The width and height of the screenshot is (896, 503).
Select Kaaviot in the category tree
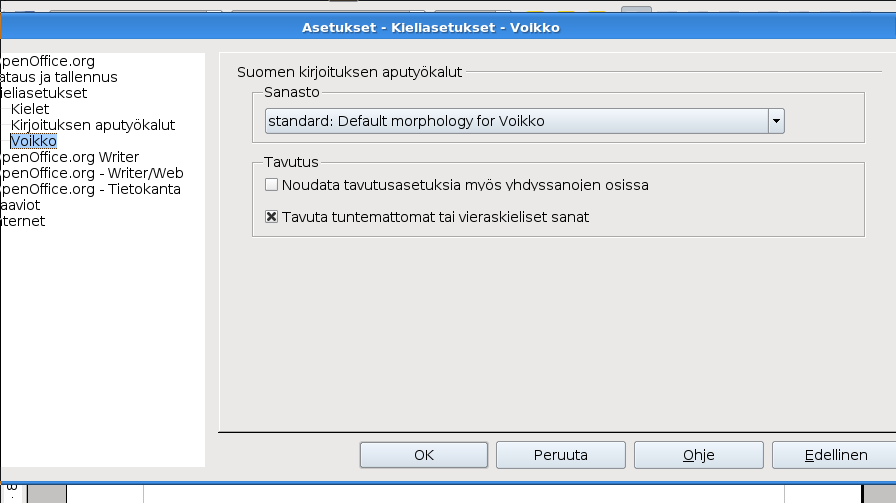click(x=22, y=205)
